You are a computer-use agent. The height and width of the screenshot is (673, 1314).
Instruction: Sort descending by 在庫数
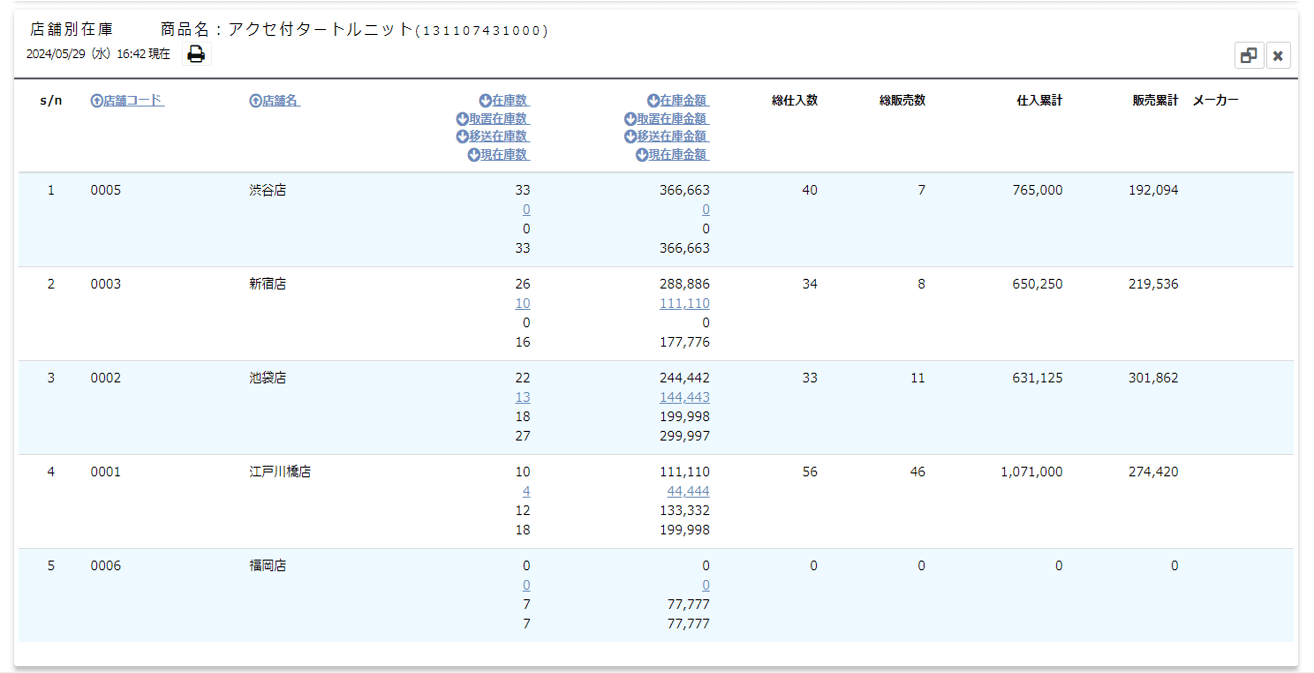(504, 100)
